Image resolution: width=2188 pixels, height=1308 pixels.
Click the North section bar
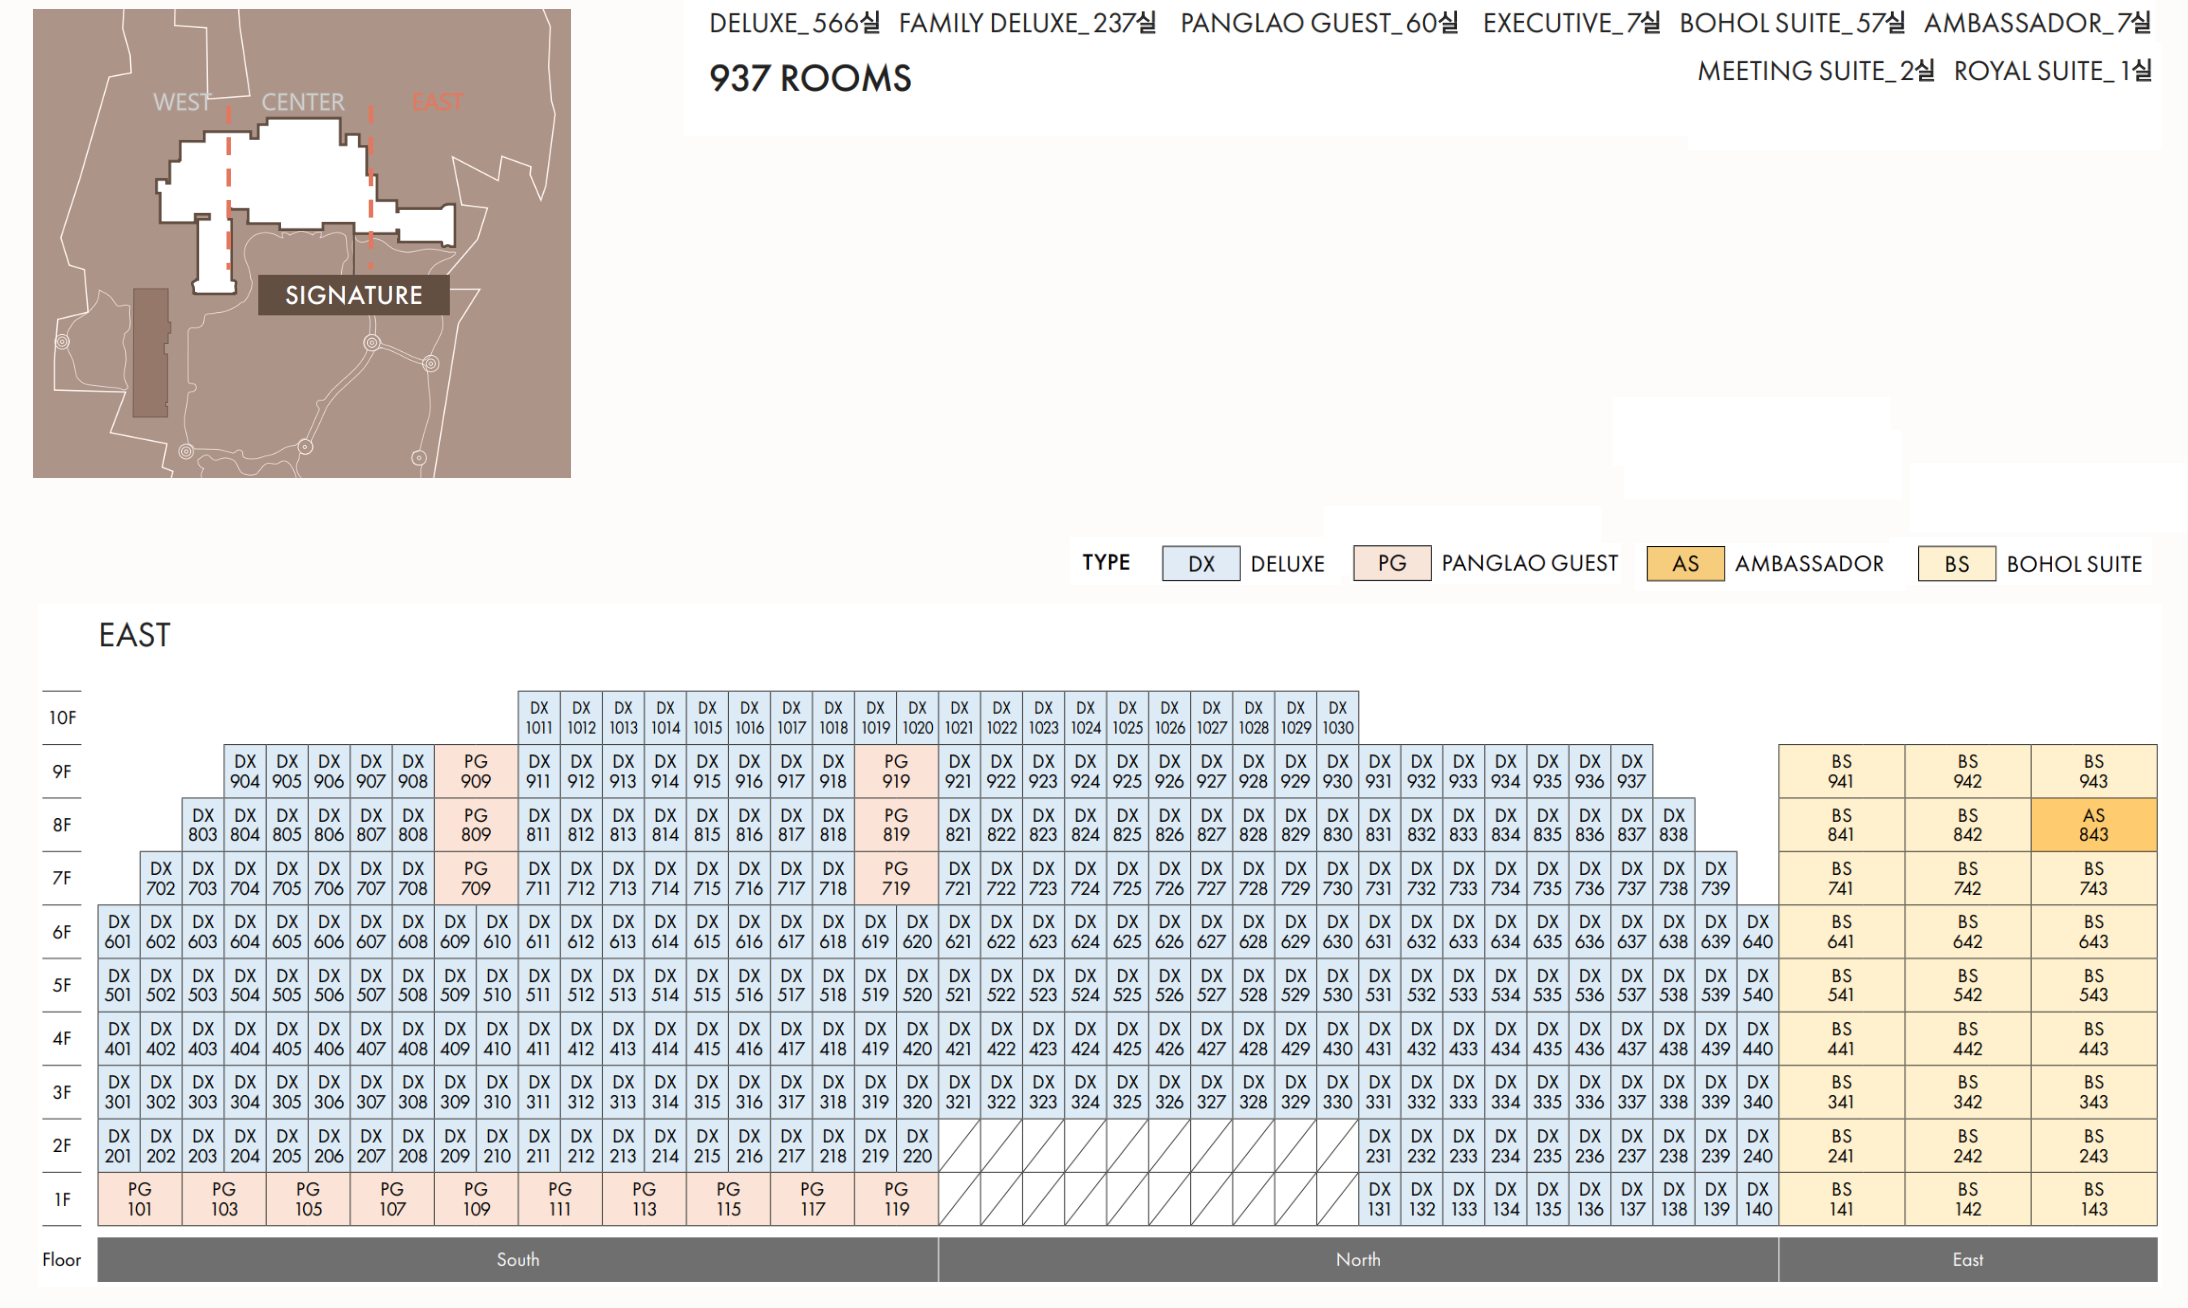tap(1357, 1260)
